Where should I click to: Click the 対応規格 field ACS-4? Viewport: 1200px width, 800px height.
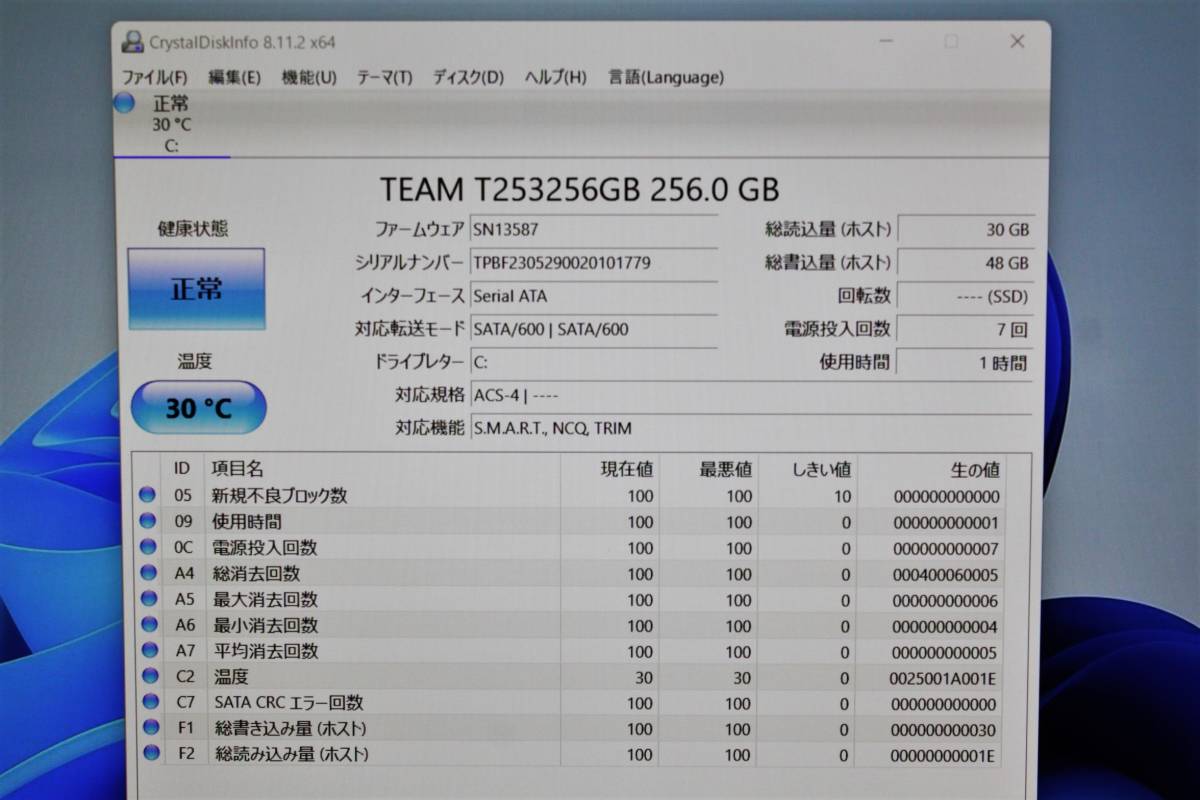click(750, 395)
